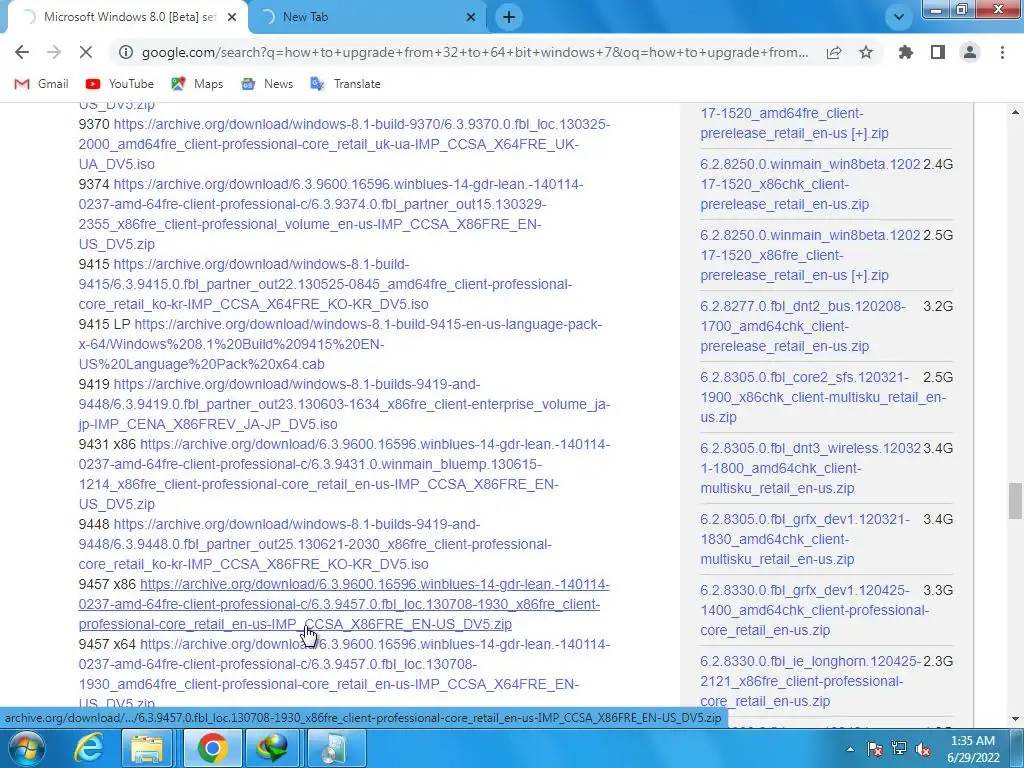Open the 9374 x86fre volume zip link

[330, 214]
